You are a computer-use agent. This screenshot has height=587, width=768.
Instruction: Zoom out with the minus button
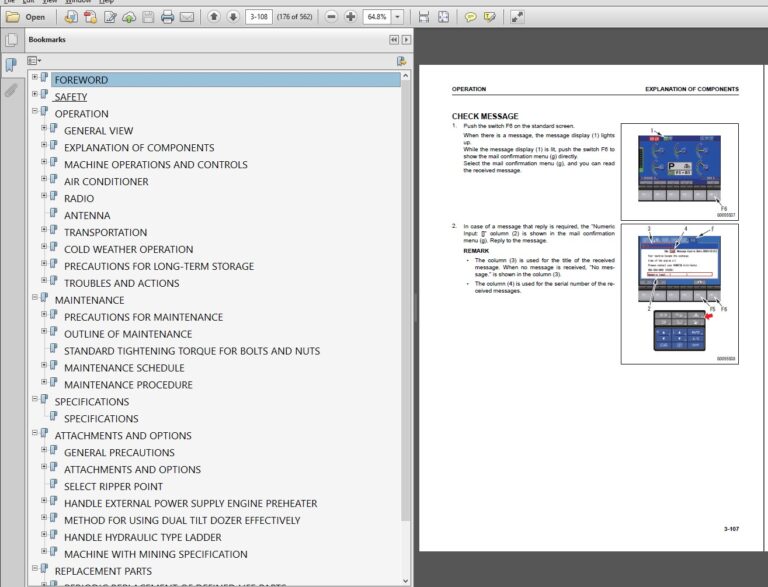pyautogui.click(x=332, y=17)
